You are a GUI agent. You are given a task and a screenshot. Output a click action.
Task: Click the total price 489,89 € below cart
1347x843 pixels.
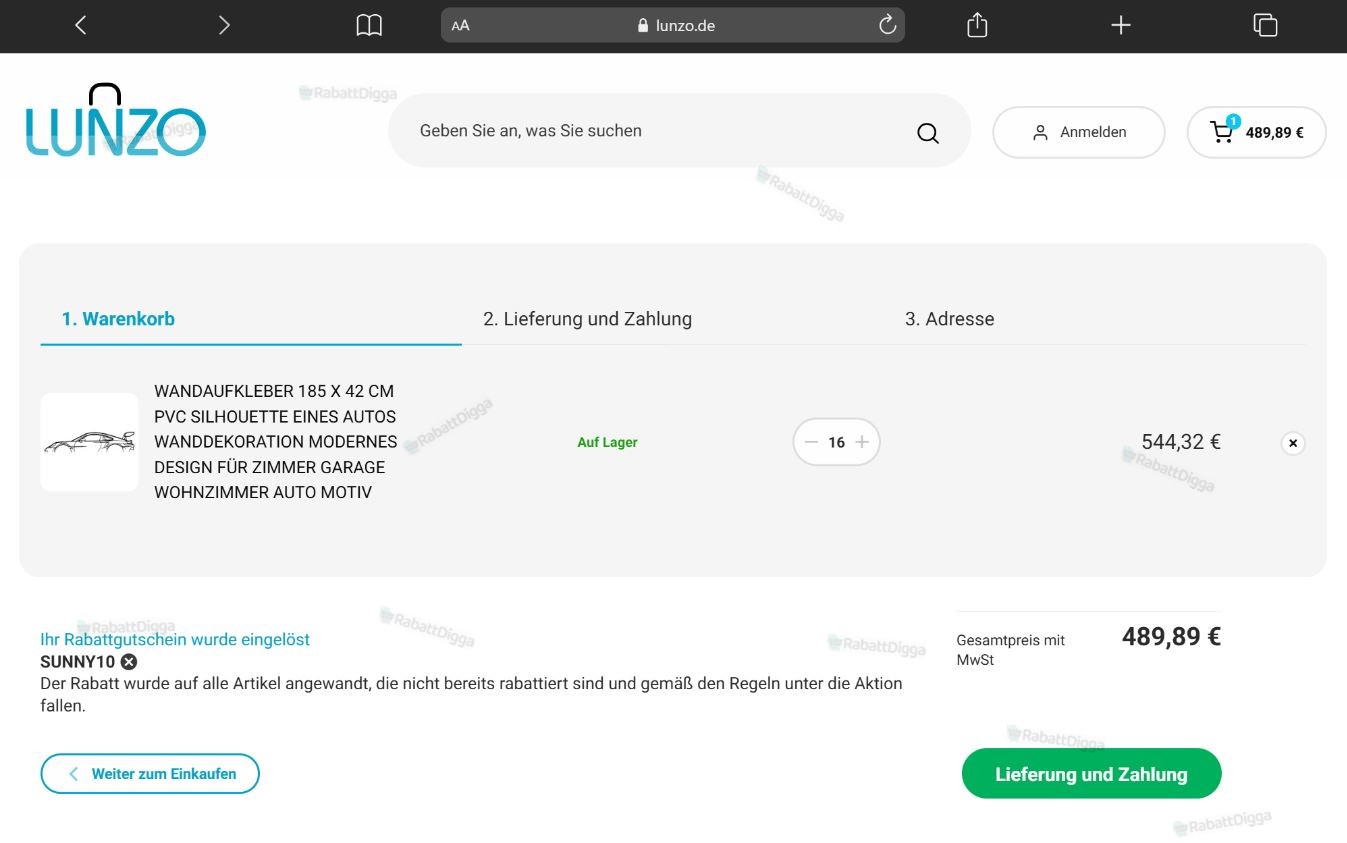pos(1171,637)
